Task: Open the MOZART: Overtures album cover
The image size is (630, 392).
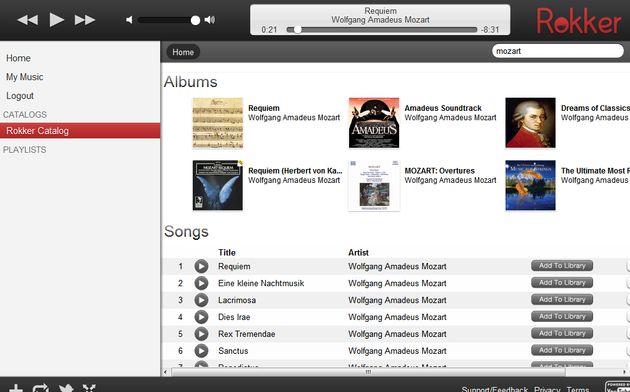Action: coord(374,185)
